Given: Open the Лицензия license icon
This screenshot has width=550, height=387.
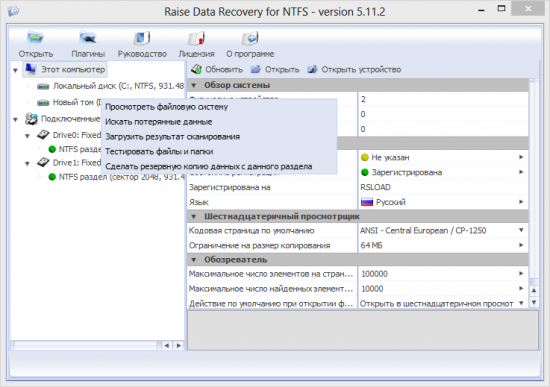Looking at the screenshot, I should pos(196,38).
